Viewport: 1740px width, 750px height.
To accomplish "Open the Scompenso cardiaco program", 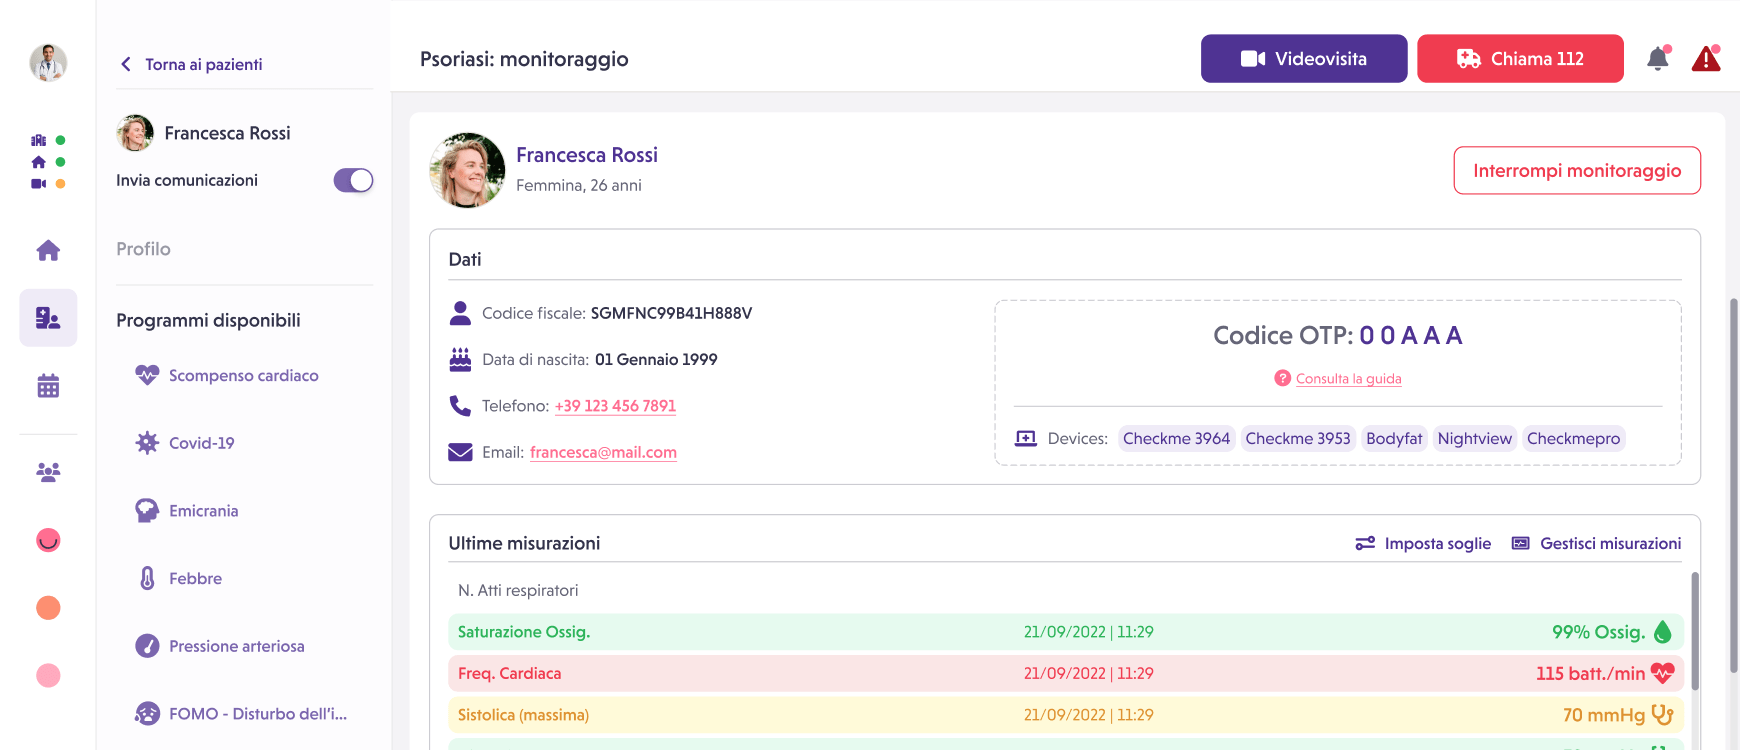I will coord(243,375).
